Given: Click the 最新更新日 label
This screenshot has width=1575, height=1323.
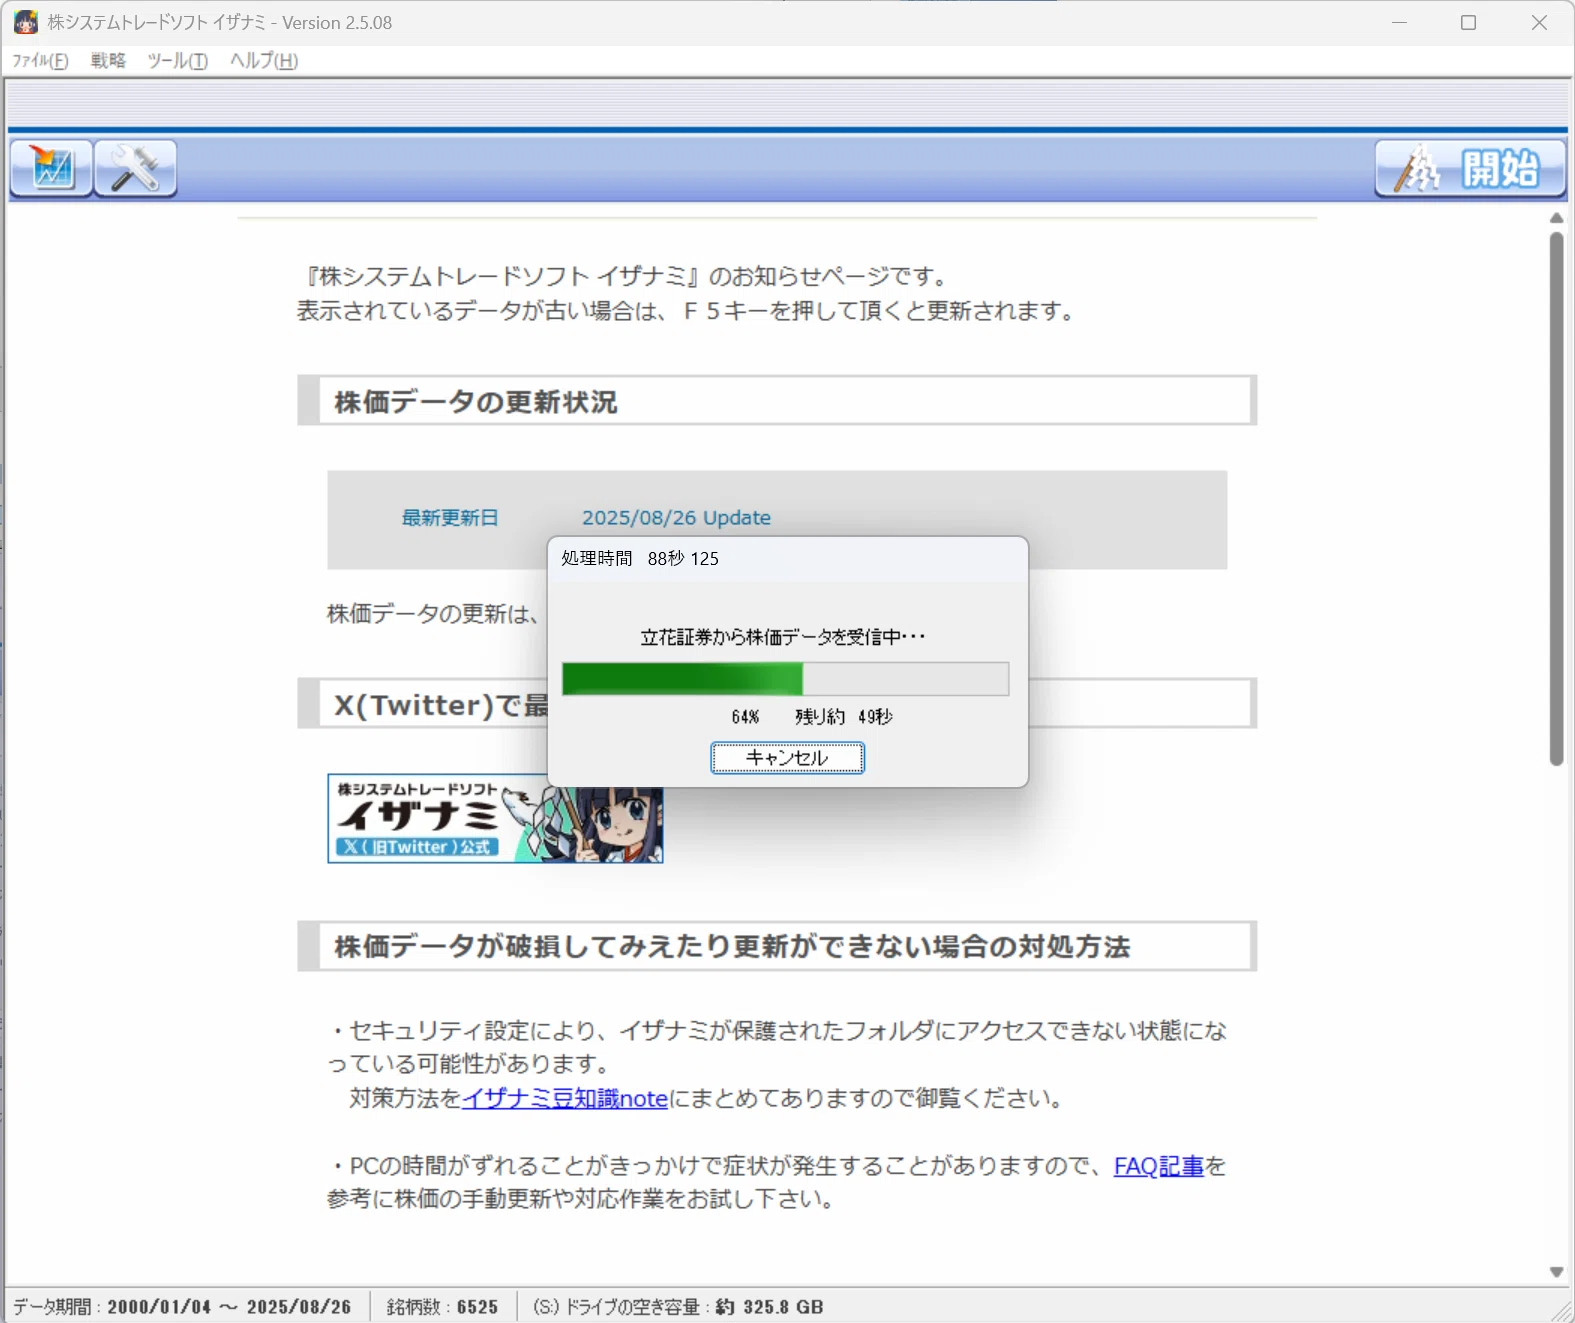Looking at the screenshot, I should point(450,518).
